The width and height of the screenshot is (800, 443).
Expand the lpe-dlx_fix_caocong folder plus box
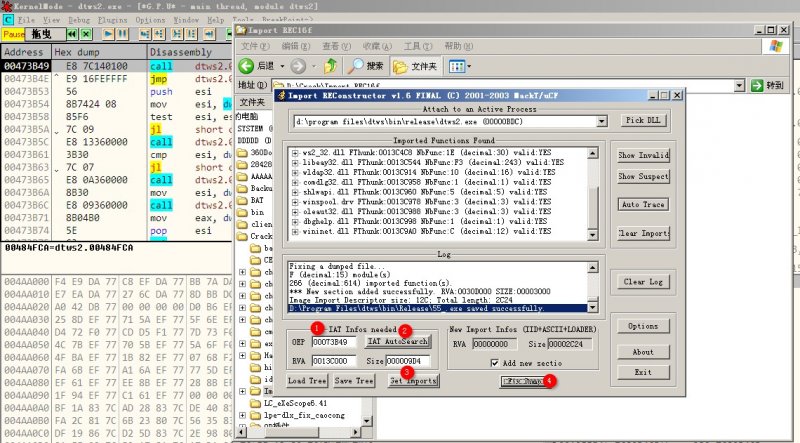coord(243,415)
